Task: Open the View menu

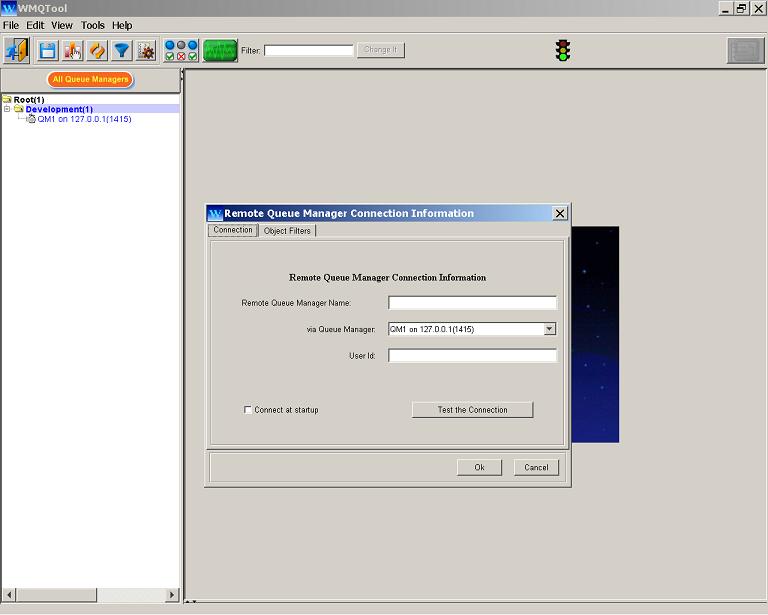Action: 62,25
